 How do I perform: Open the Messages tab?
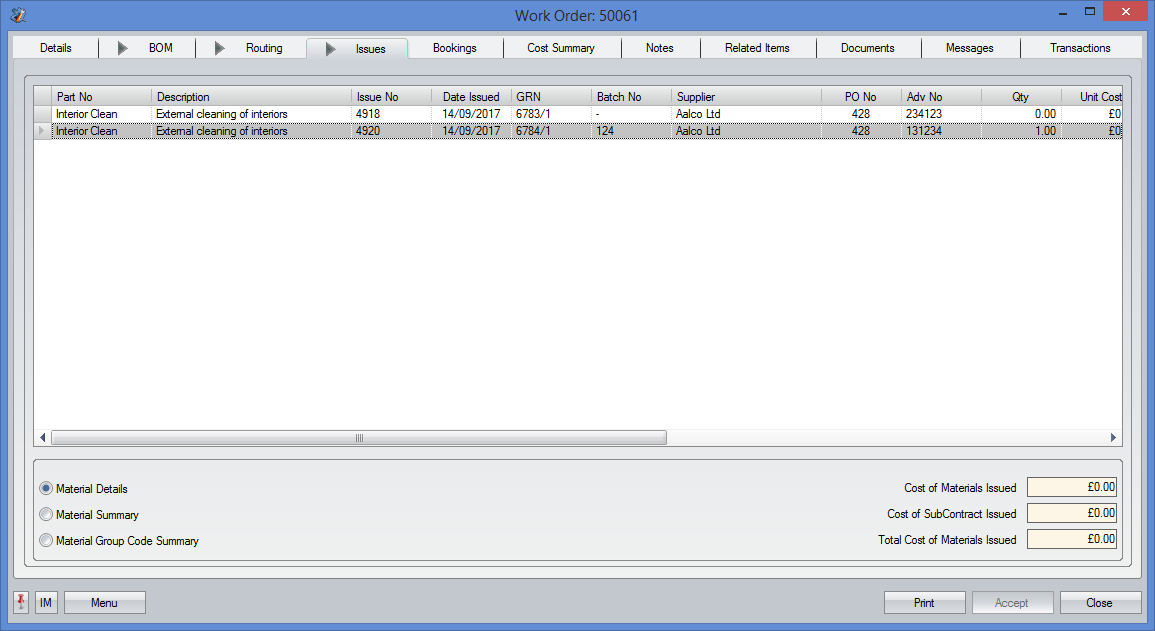(969, 48)
